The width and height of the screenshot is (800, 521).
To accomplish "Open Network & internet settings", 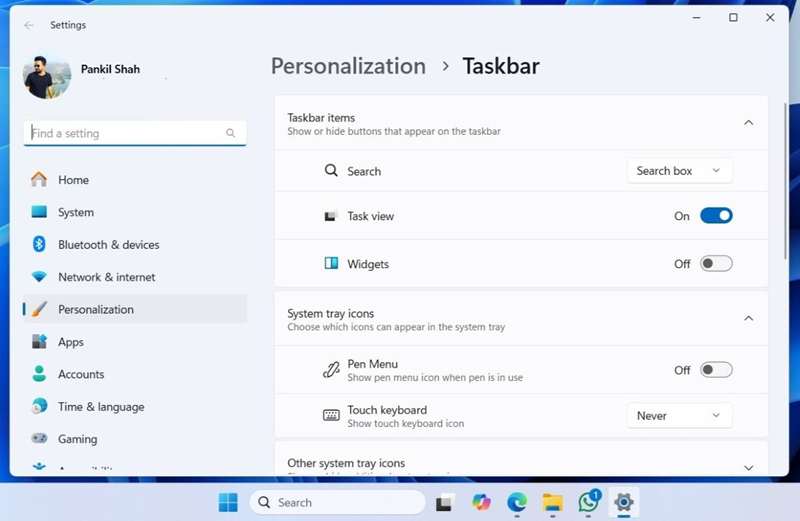I will click(x=106, y=277).
